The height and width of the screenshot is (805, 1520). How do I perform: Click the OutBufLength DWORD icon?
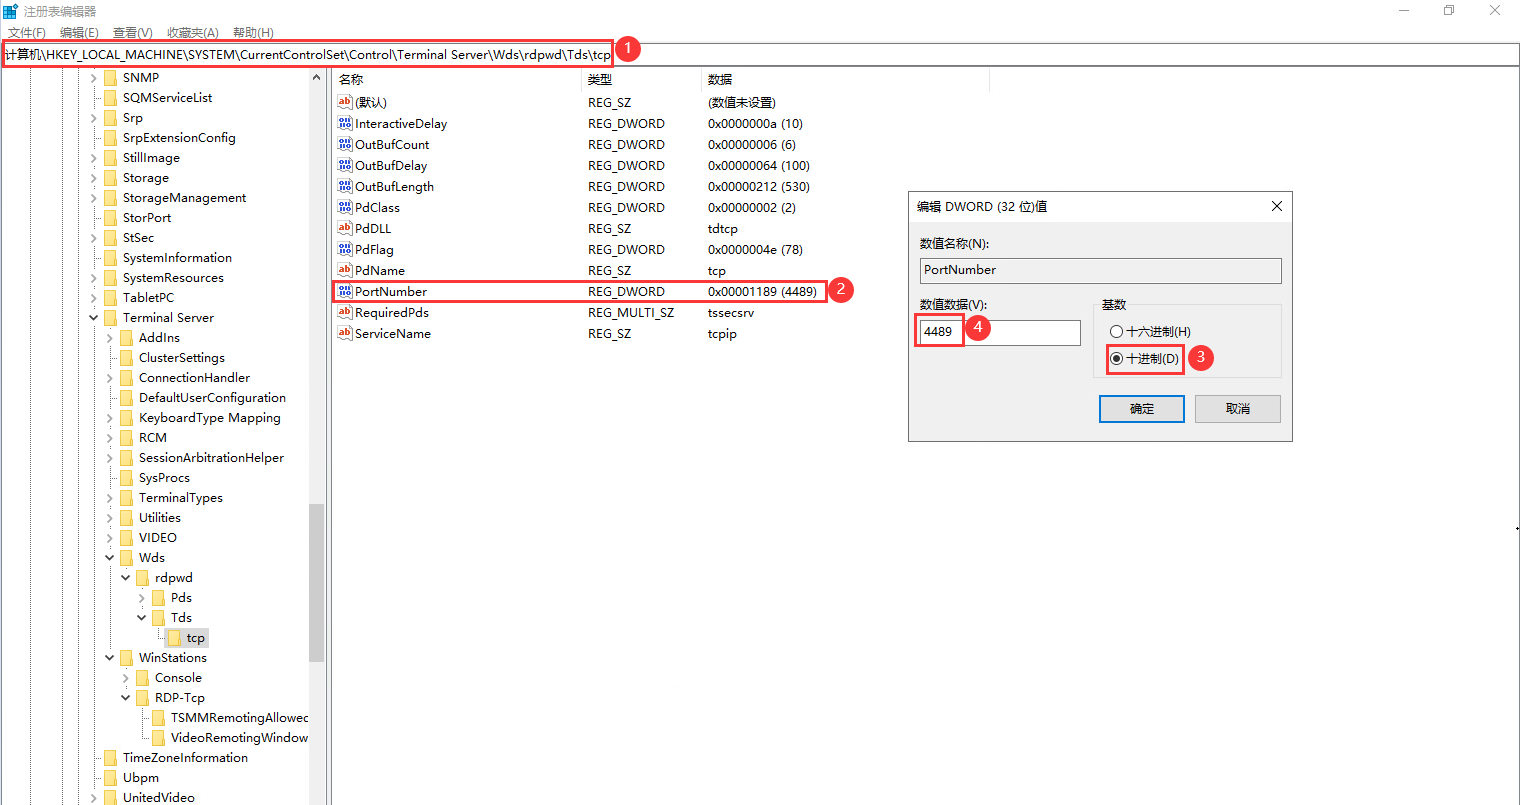point(345,186)
